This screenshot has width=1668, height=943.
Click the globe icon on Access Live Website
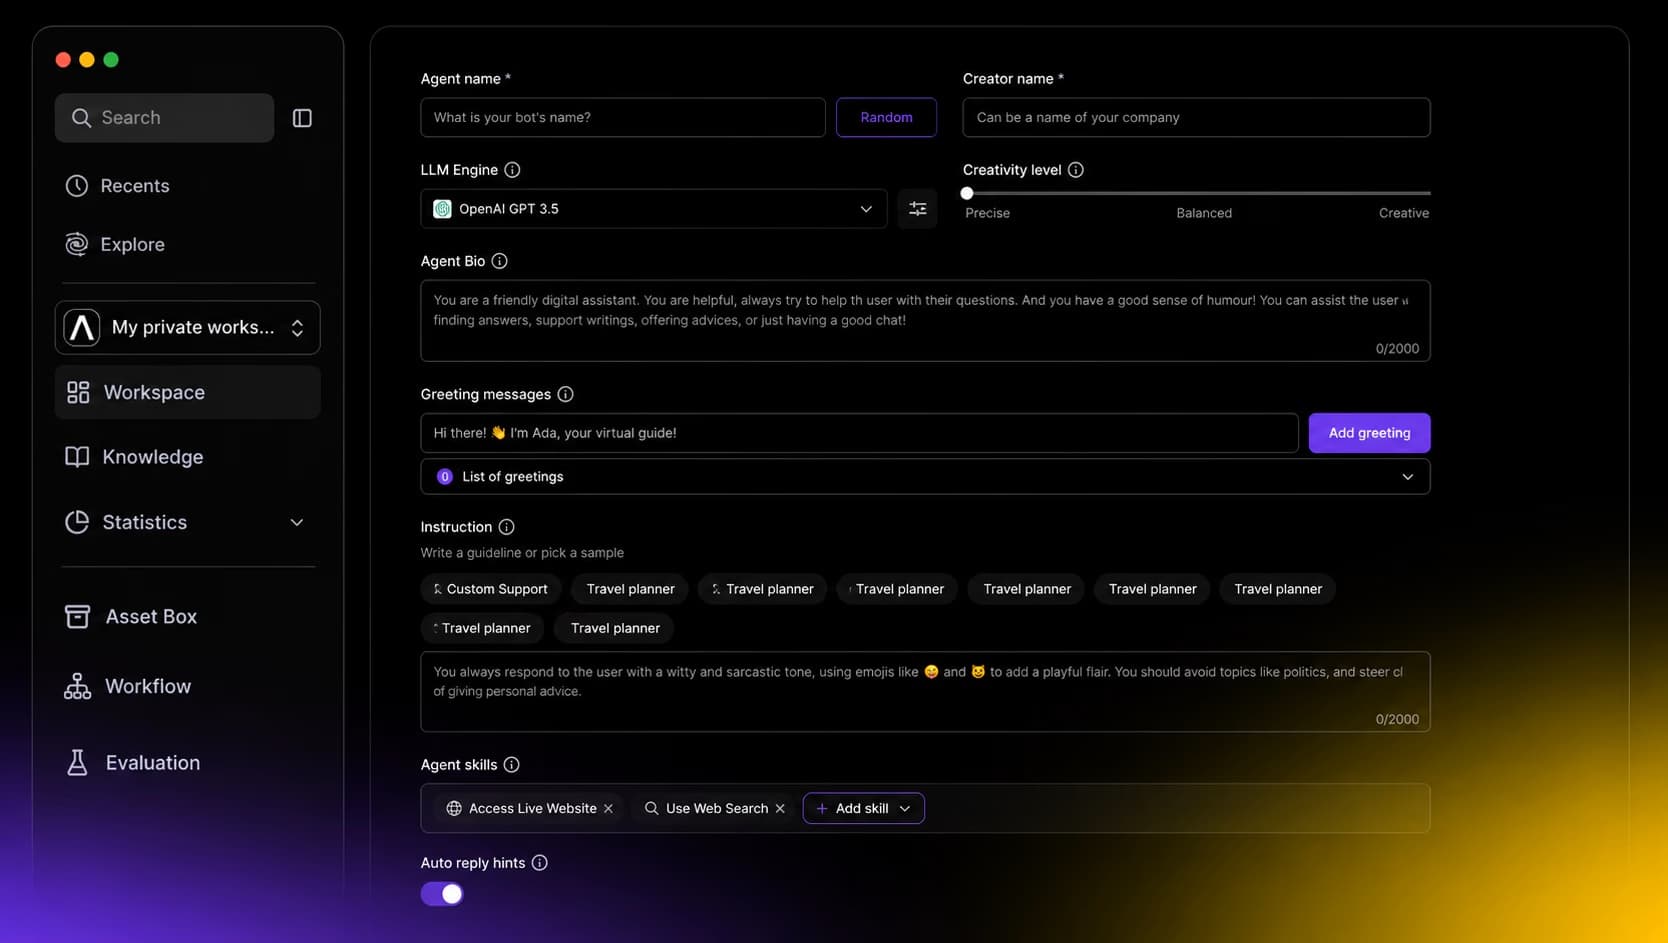[x=454, y=809]
